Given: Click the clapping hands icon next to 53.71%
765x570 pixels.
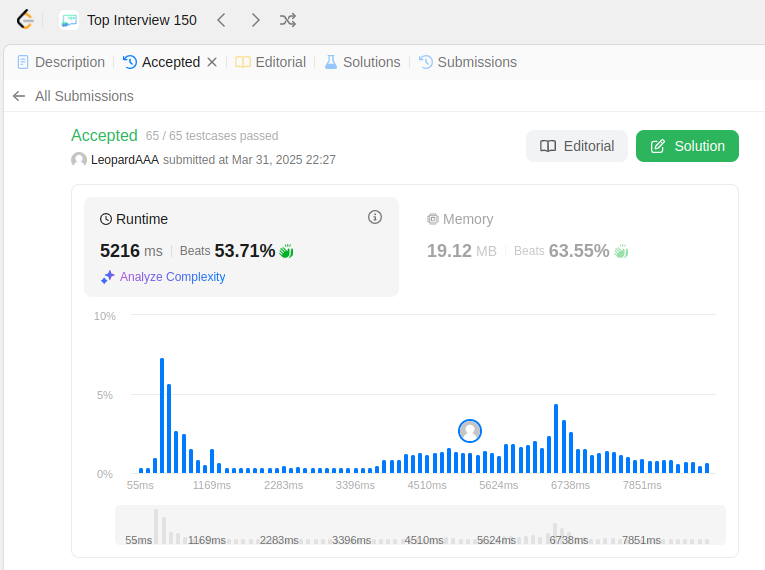Looking at the screenshot, I should (286, 251).
